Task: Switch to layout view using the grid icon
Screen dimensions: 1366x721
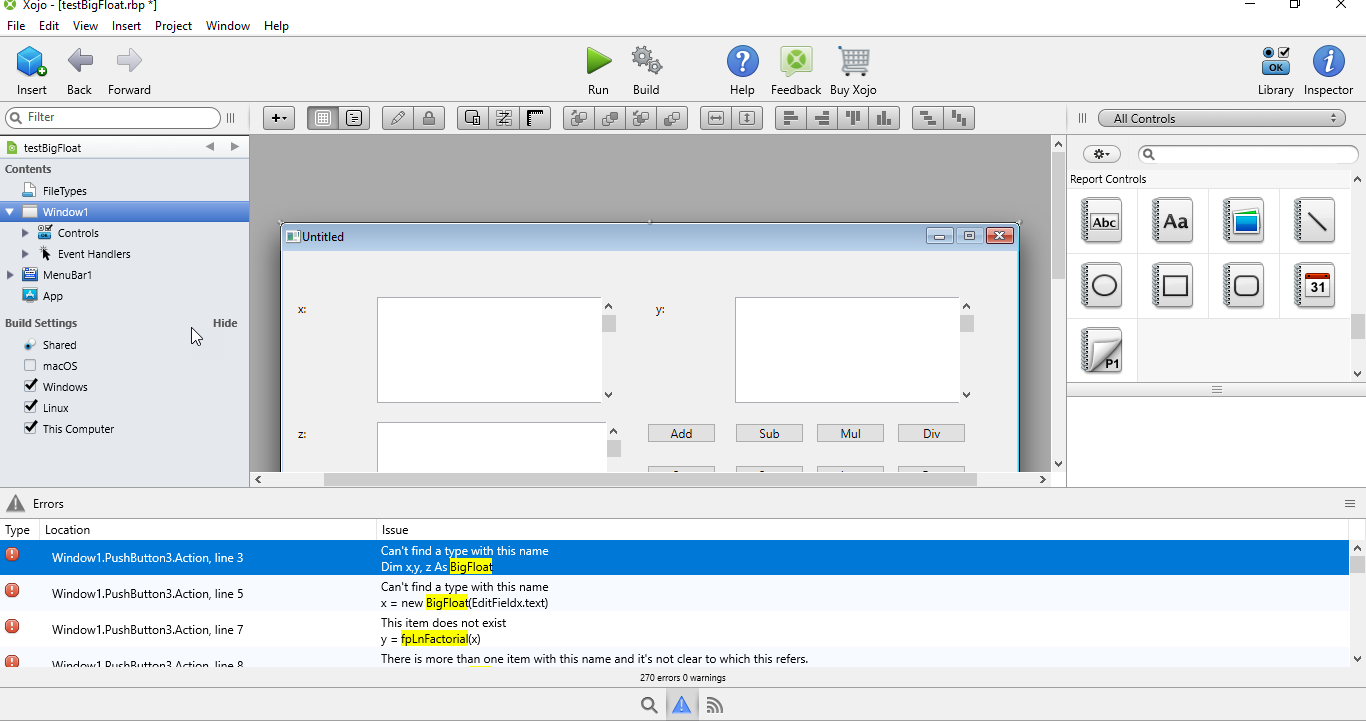Action: click(322, 118)
